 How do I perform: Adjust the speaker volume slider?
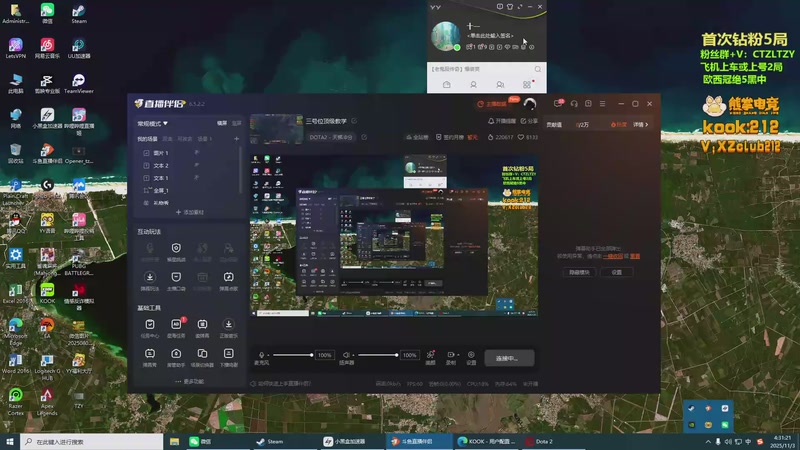(x=378, y=355)
